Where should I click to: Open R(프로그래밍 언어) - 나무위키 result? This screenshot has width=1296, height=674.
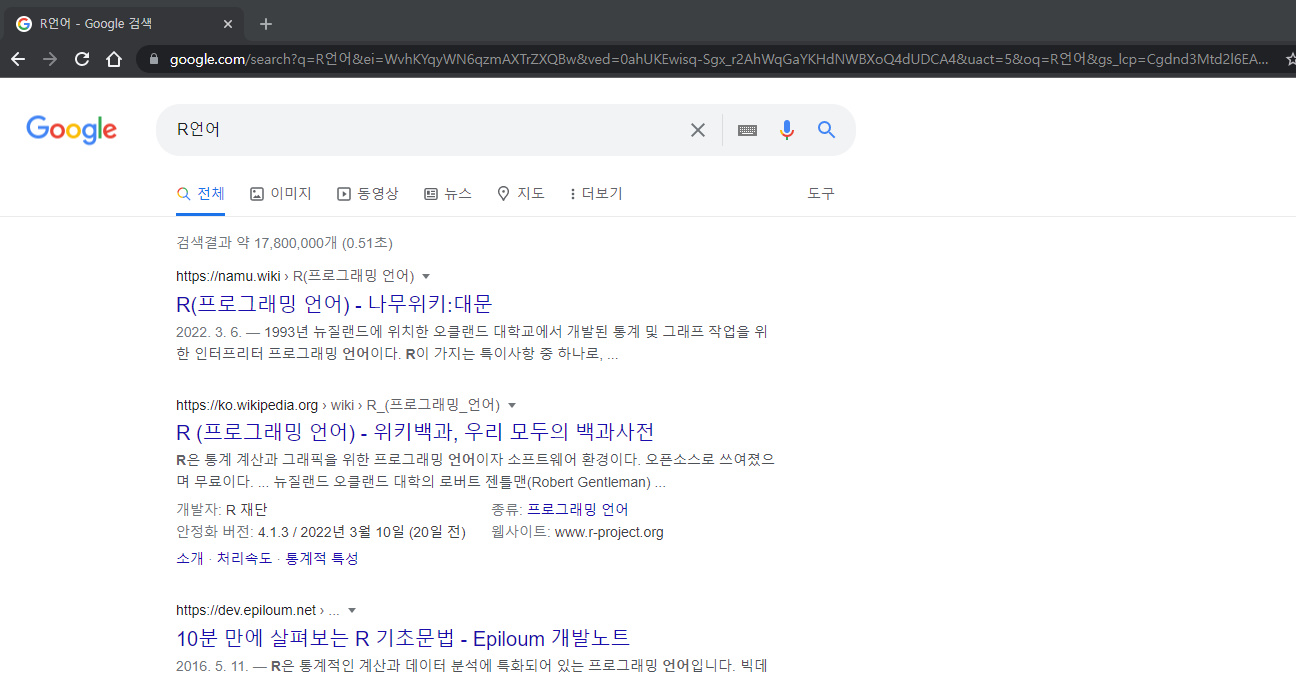tap(334, 303)
